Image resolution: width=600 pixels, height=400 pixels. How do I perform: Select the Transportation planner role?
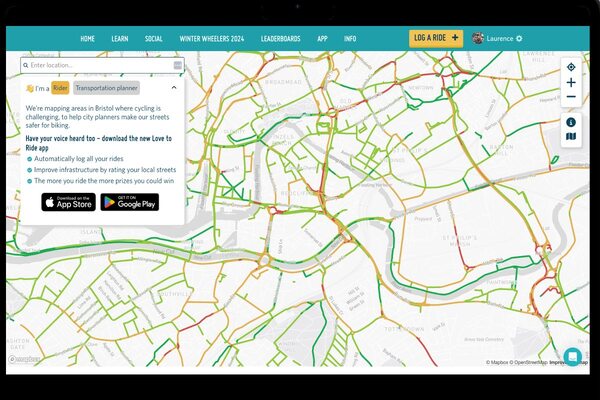coord(106,88)
